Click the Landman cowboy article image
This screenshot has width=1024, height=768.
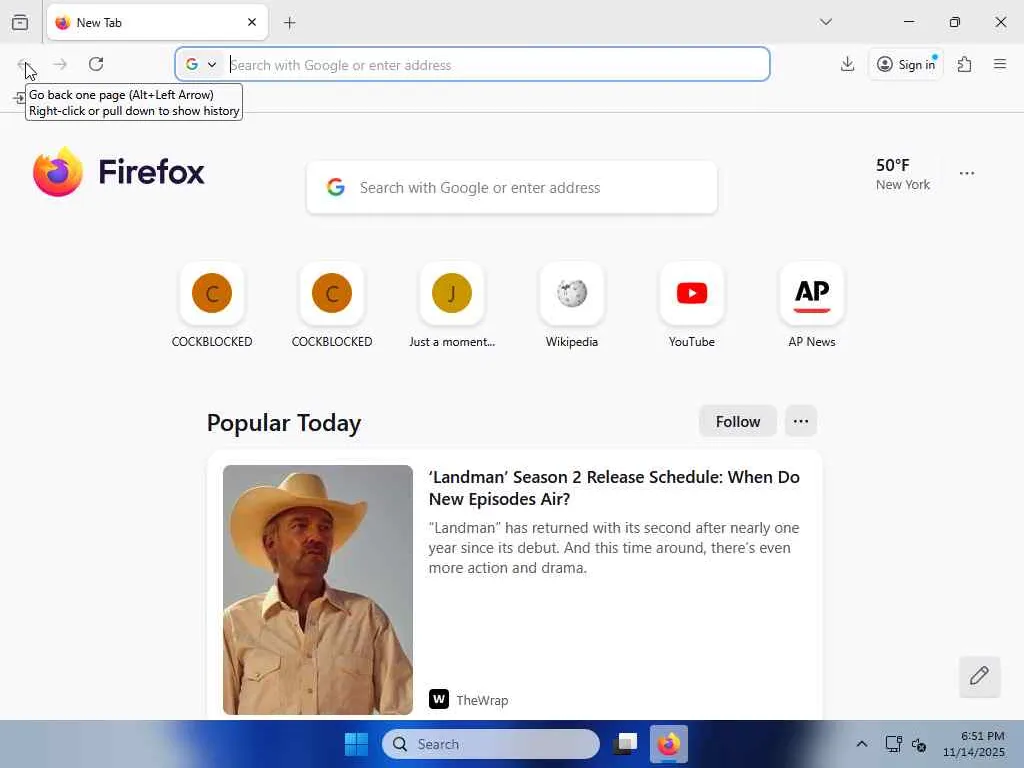coord(317,590)
